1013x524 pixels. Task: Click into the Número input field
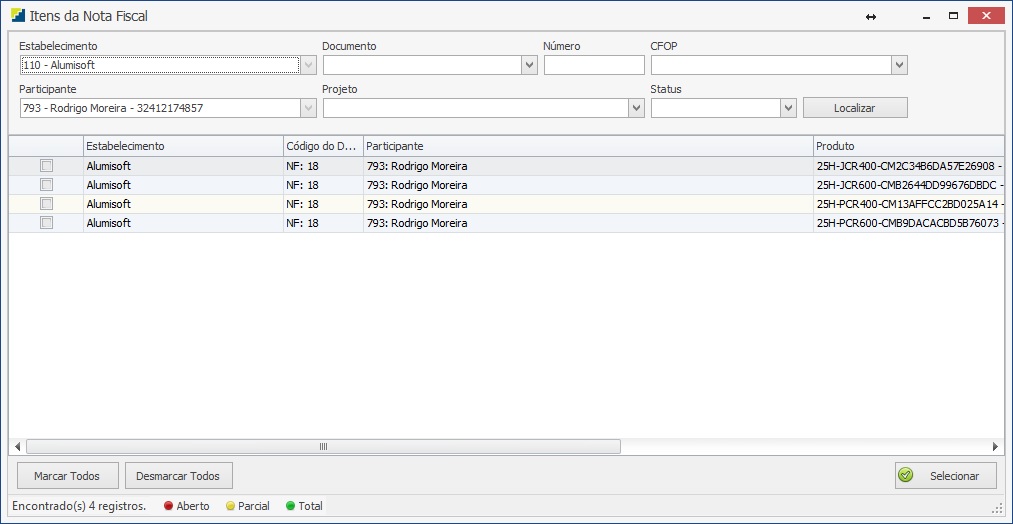point(594,65)
